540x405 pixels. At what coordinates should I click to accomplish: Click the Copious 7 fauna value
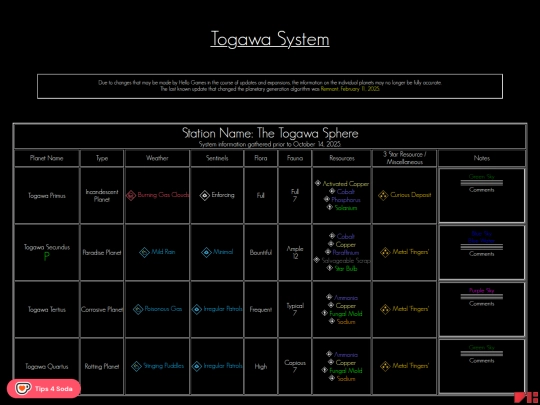tap(295, 366)
